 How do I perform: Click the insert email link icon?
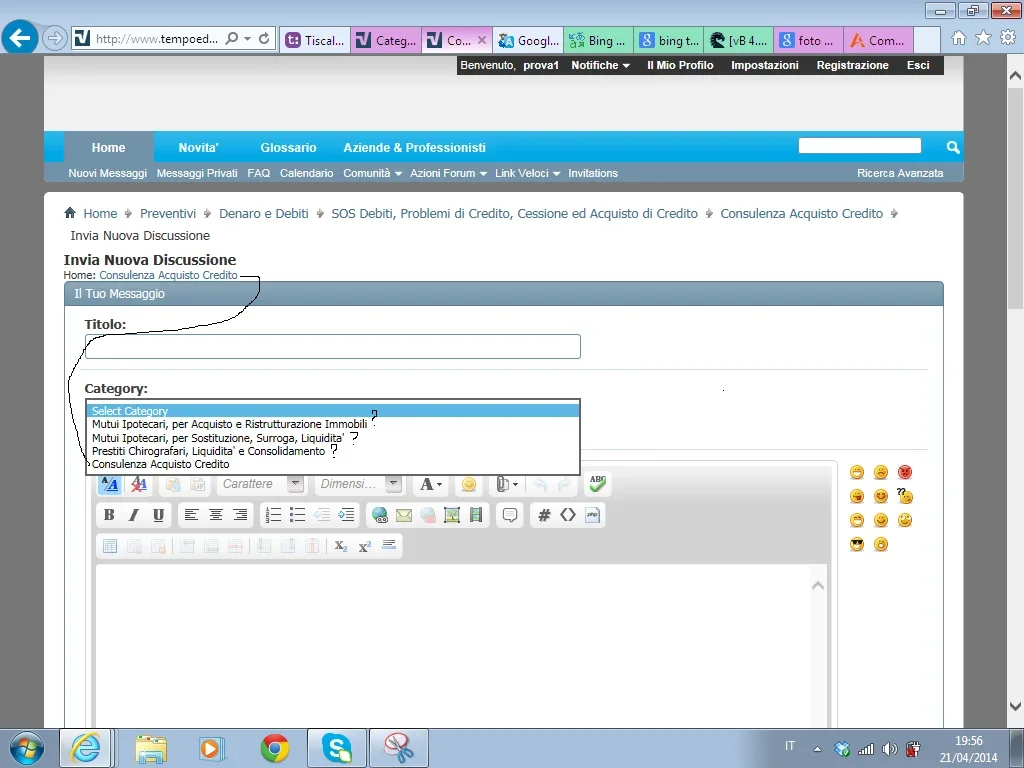[404, 515]
